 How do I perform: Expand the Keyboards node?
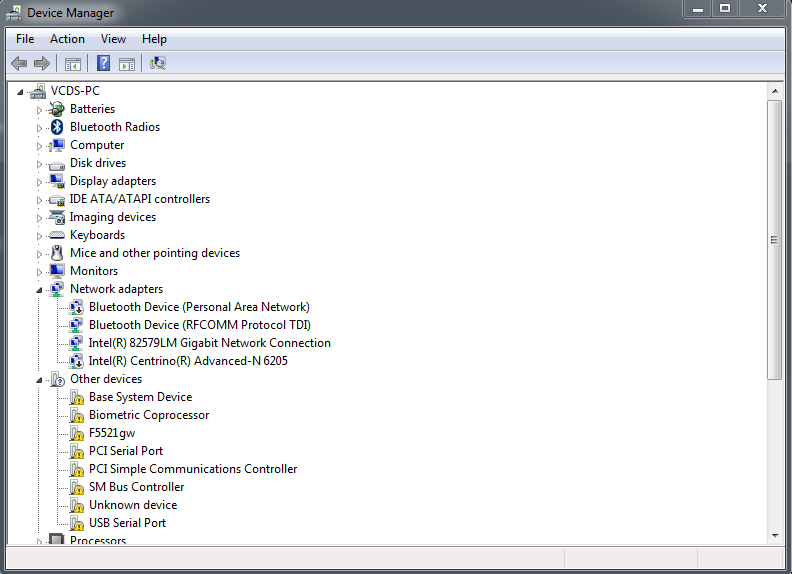click(39, 236)
